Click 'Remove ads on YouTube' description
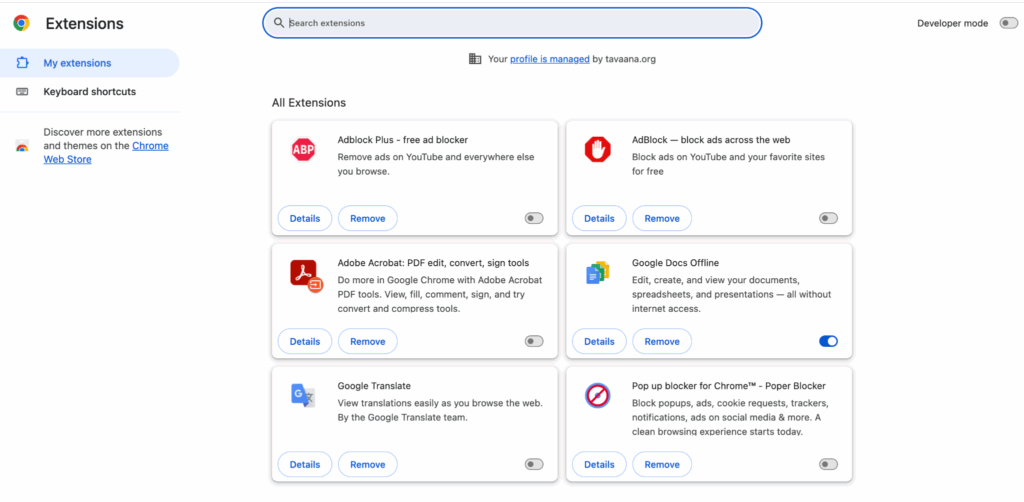 [x=438, y=165]
